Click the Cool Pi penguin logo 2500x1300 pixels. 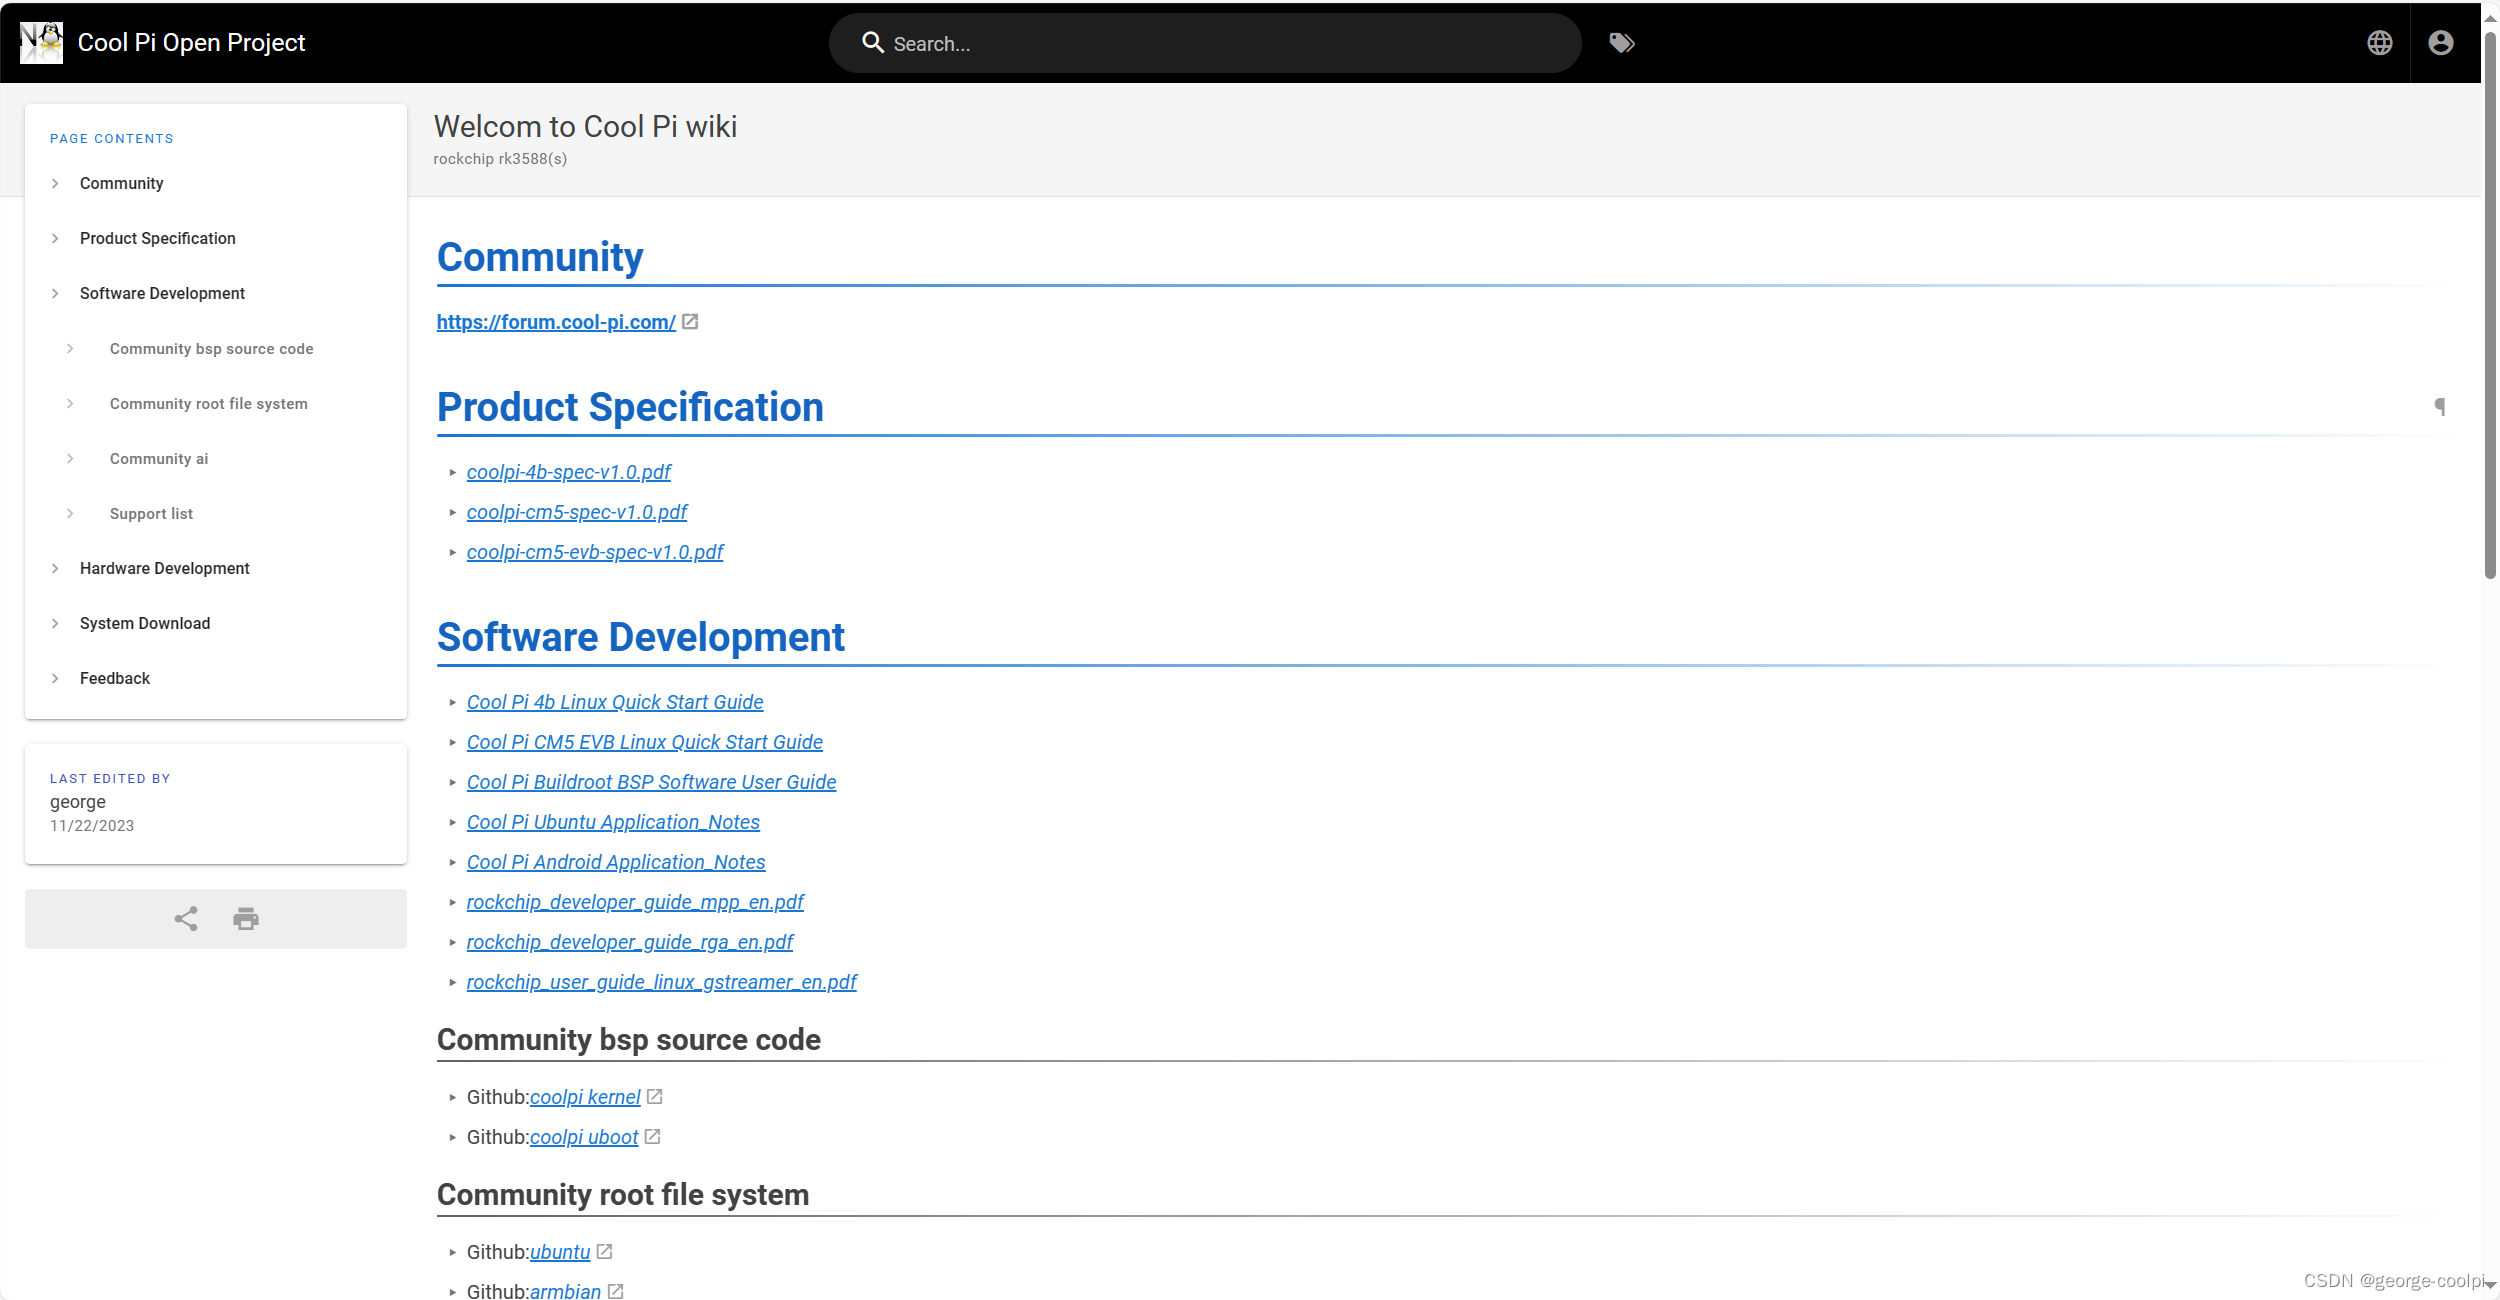point(41,42)
